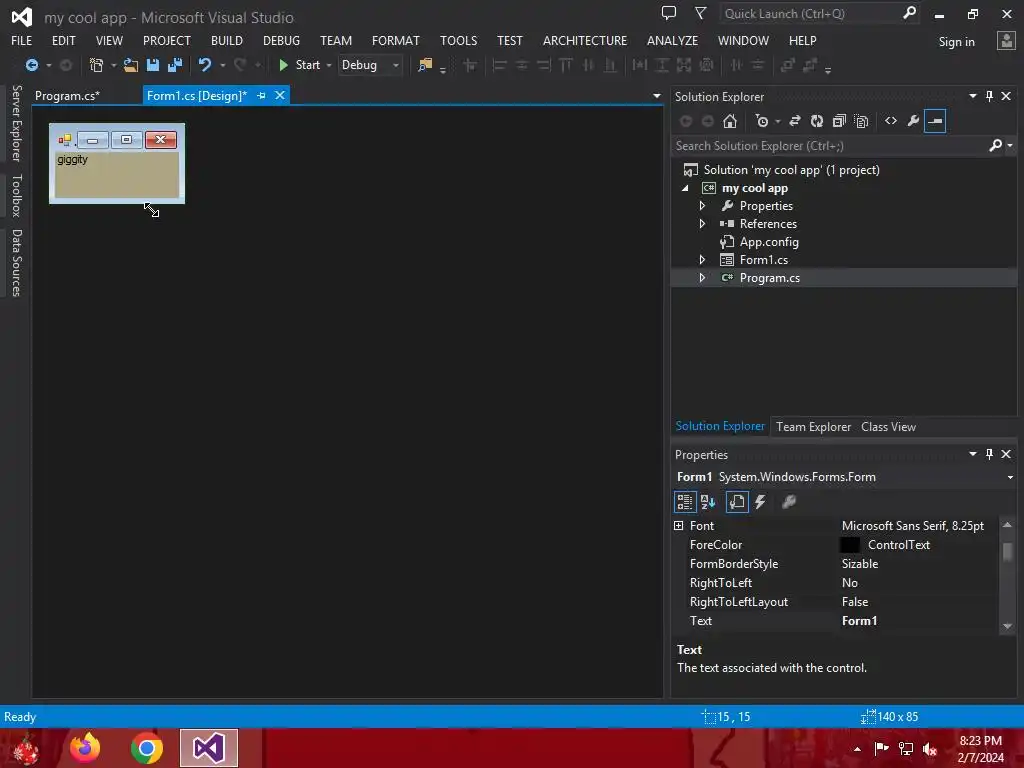This screenshot has width=1024, height=768.
Task: Open the FORMAT menu
Action: (396, 40)
